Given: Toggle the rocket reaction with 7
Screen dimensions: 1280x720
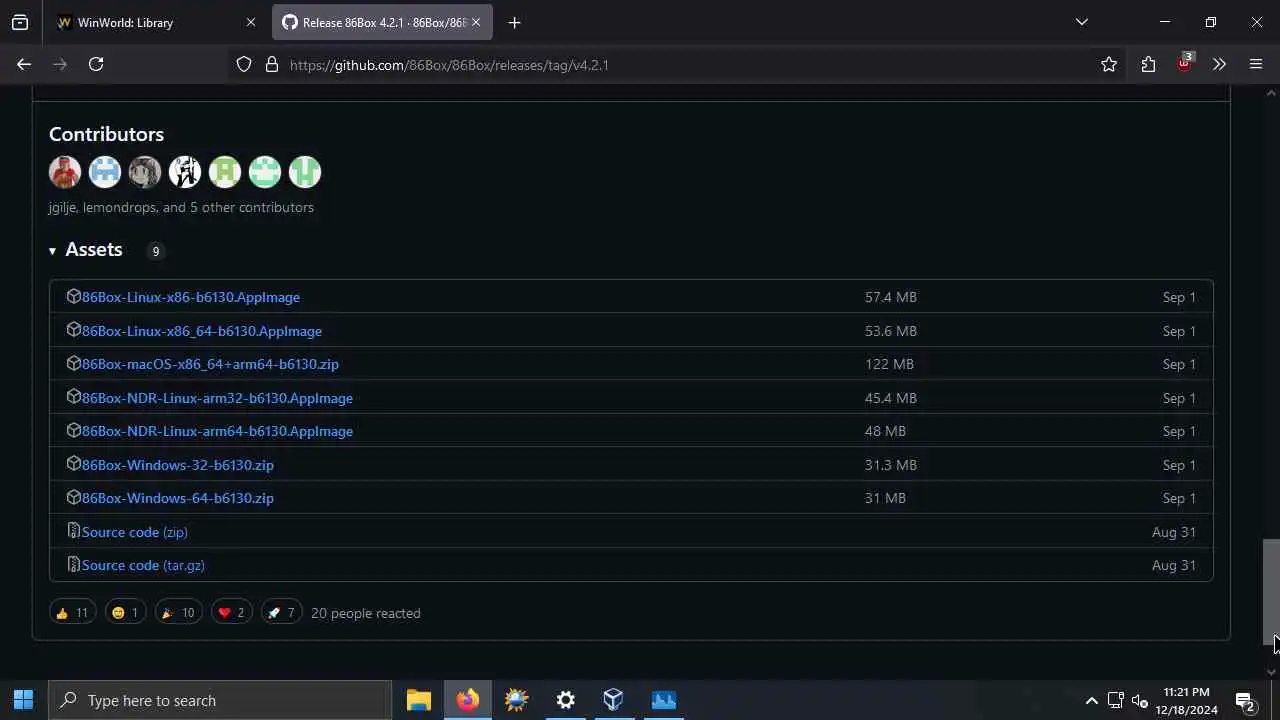Looking at the screenshot, I should tap(281, 613).
